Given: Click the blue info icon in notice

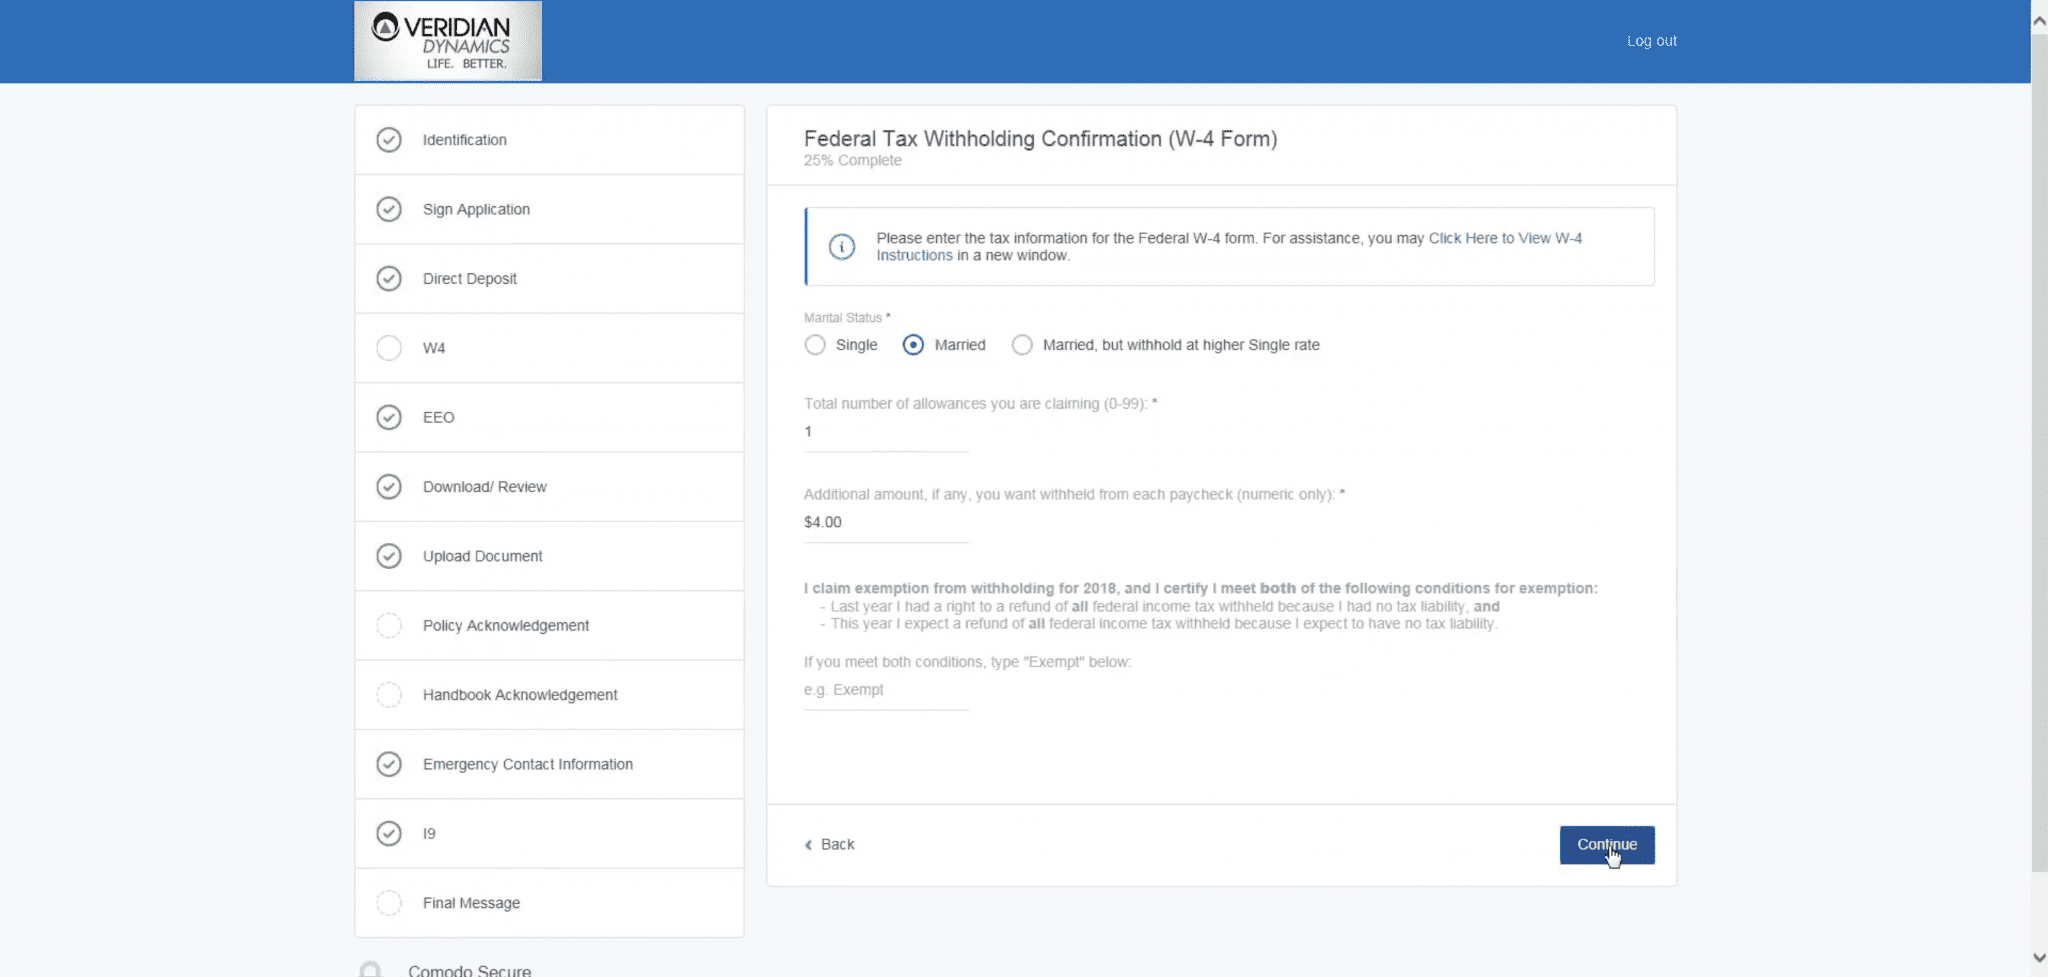Looking at the screenshot, I should pos(842,247).
